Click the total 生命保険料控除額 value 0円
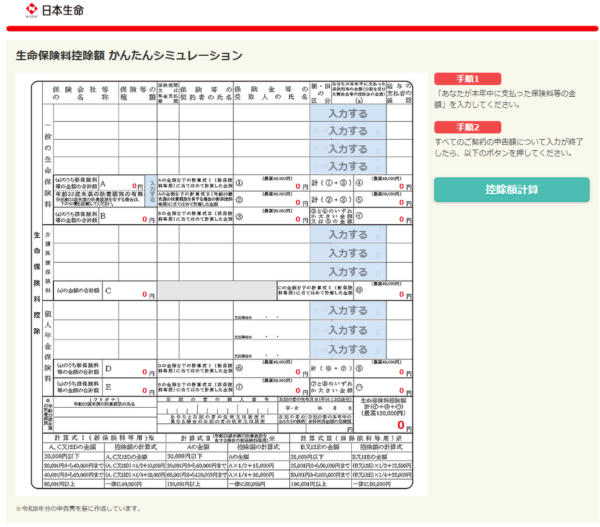Screen dimensions: 600x527 pyautogui.click(x=404, y=425)
